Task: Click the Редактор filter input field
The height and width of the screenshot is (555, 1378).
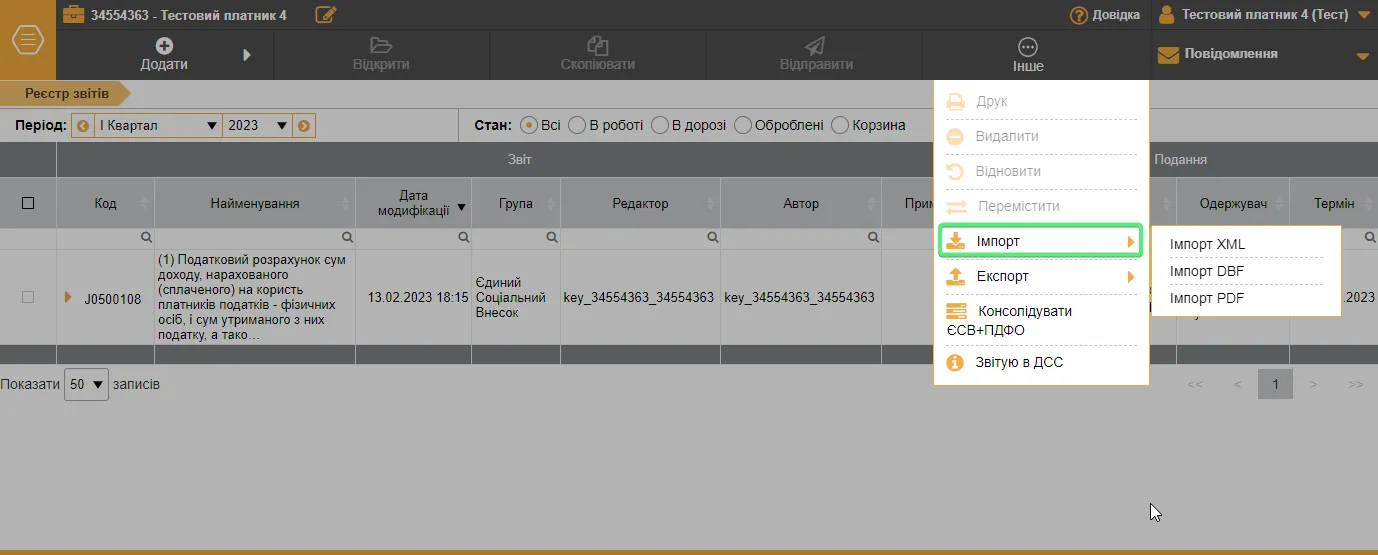Action: [641, 238]
